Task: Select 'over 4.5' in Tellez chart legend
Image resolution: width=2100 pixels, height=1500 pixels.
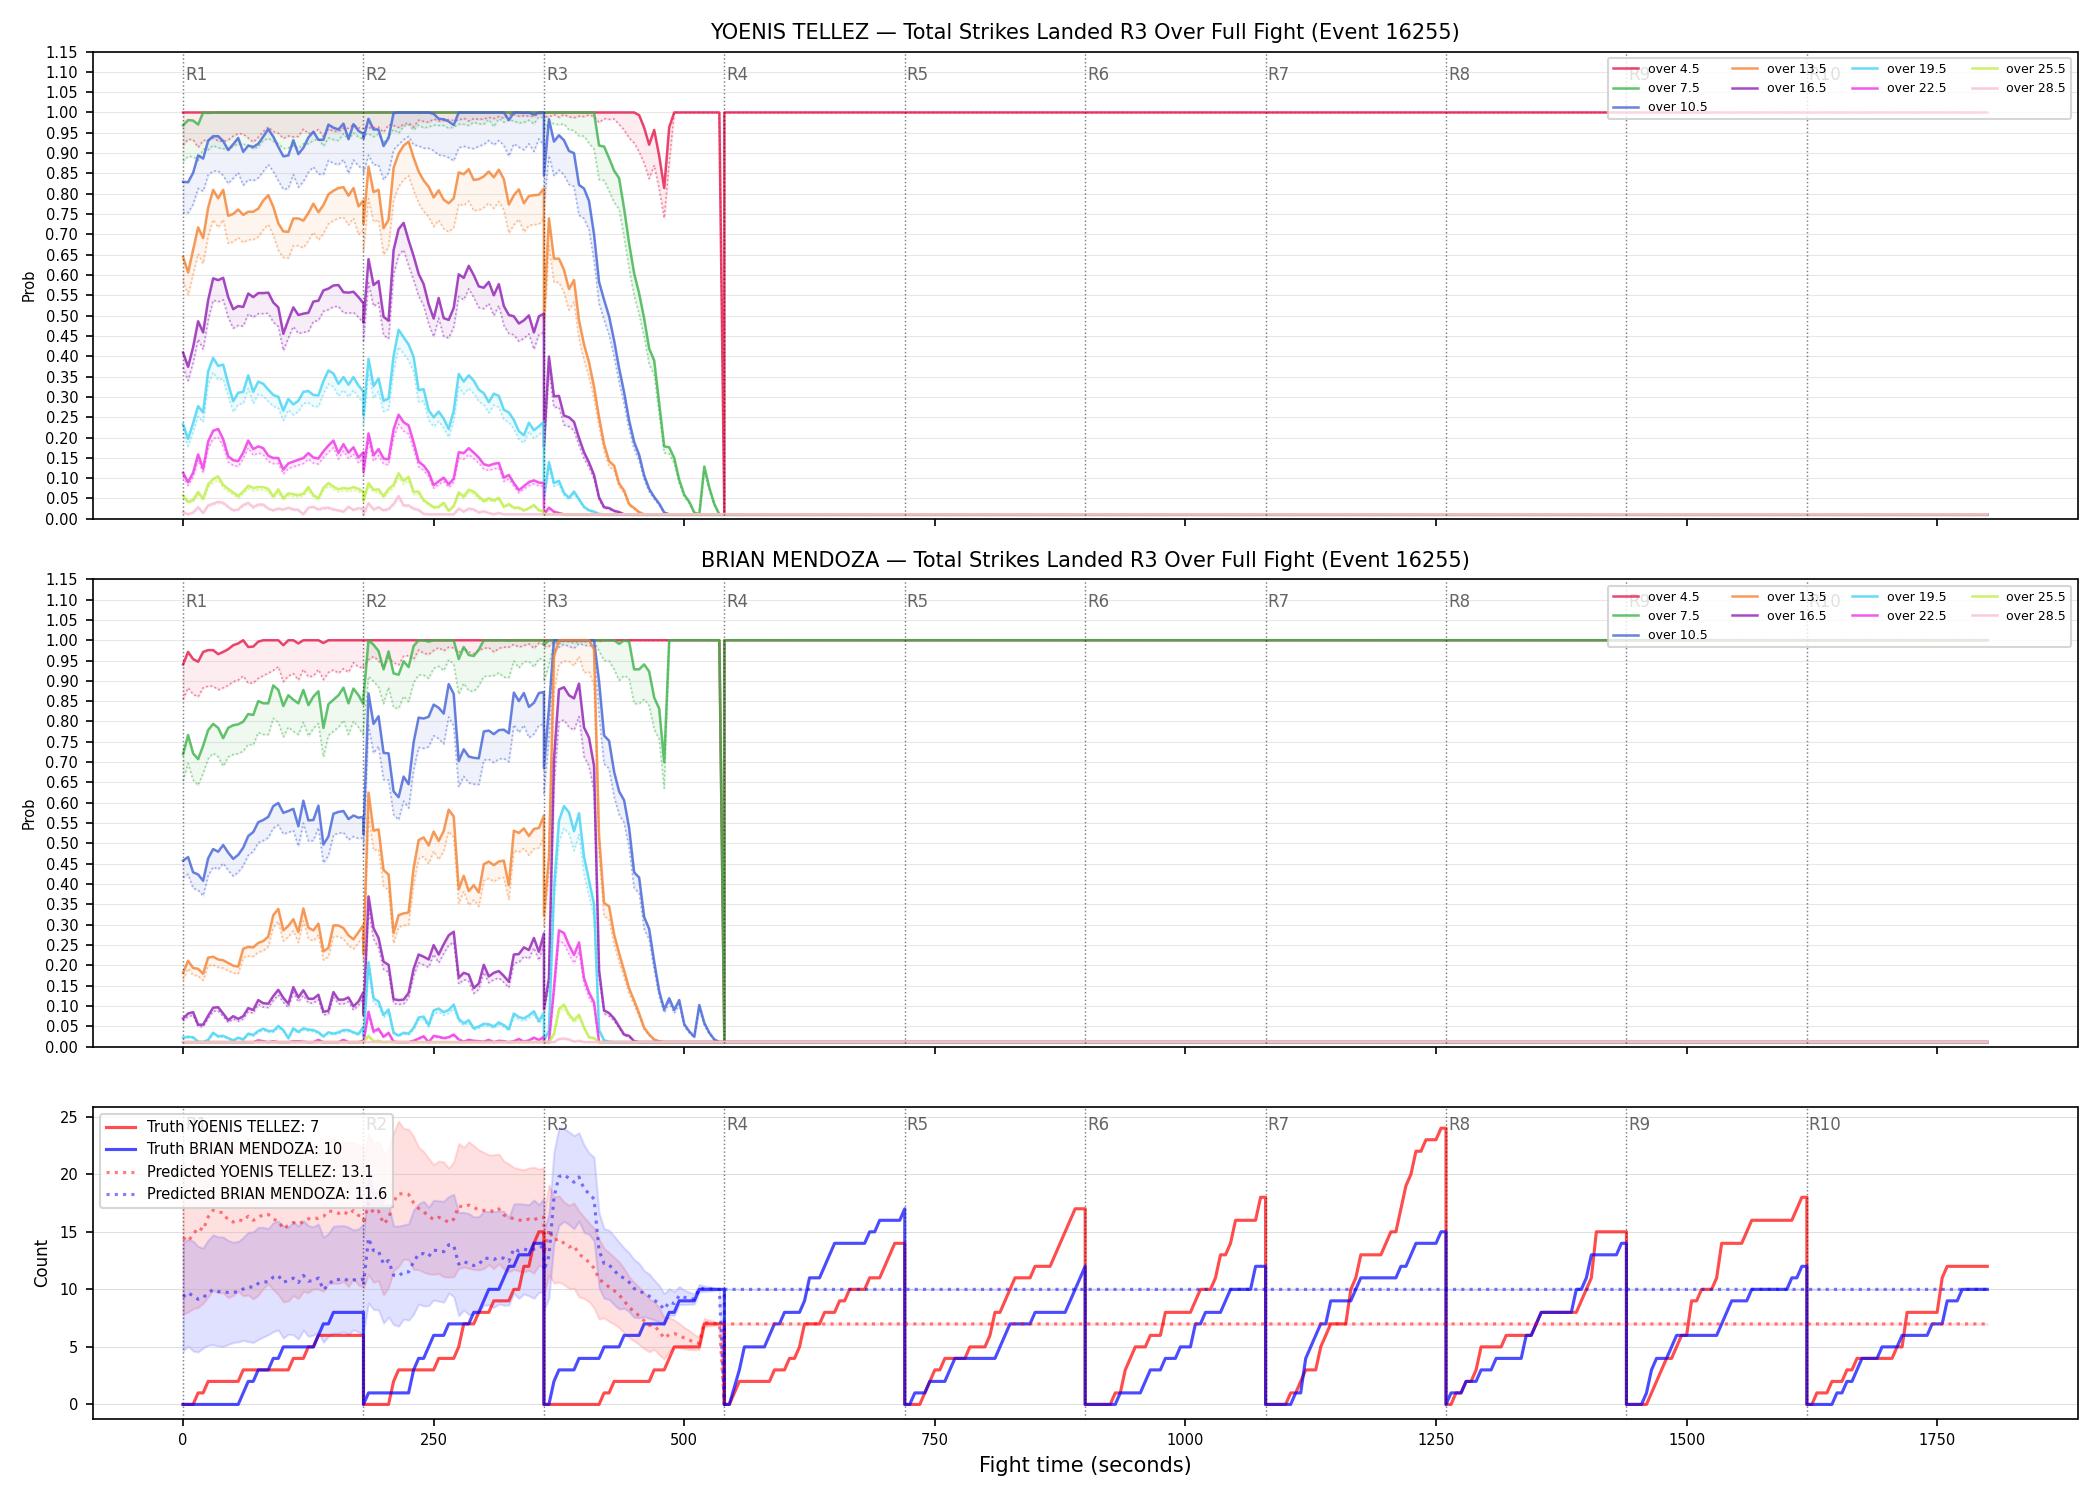Action: (1655, 69)
